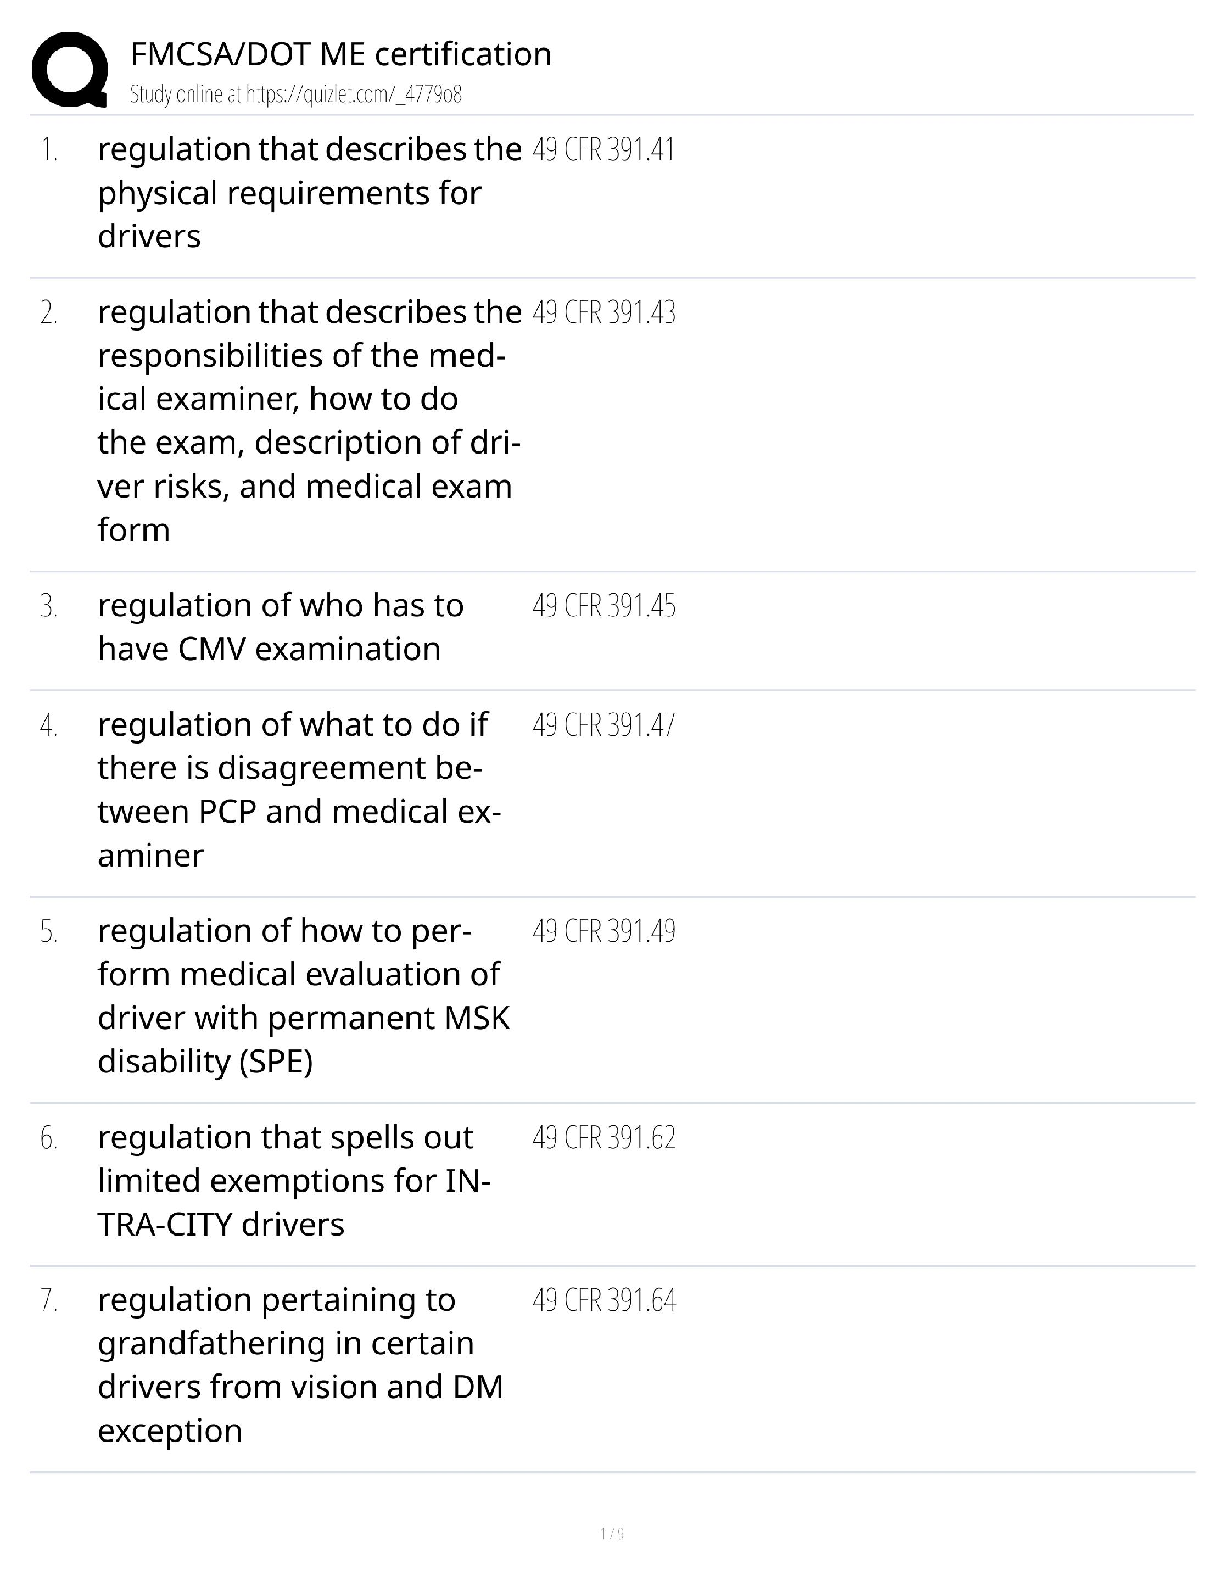This screenshot has height=1584, width=1224.
Task: Click the definition 49 CFR 391.41
Action: 604,150
